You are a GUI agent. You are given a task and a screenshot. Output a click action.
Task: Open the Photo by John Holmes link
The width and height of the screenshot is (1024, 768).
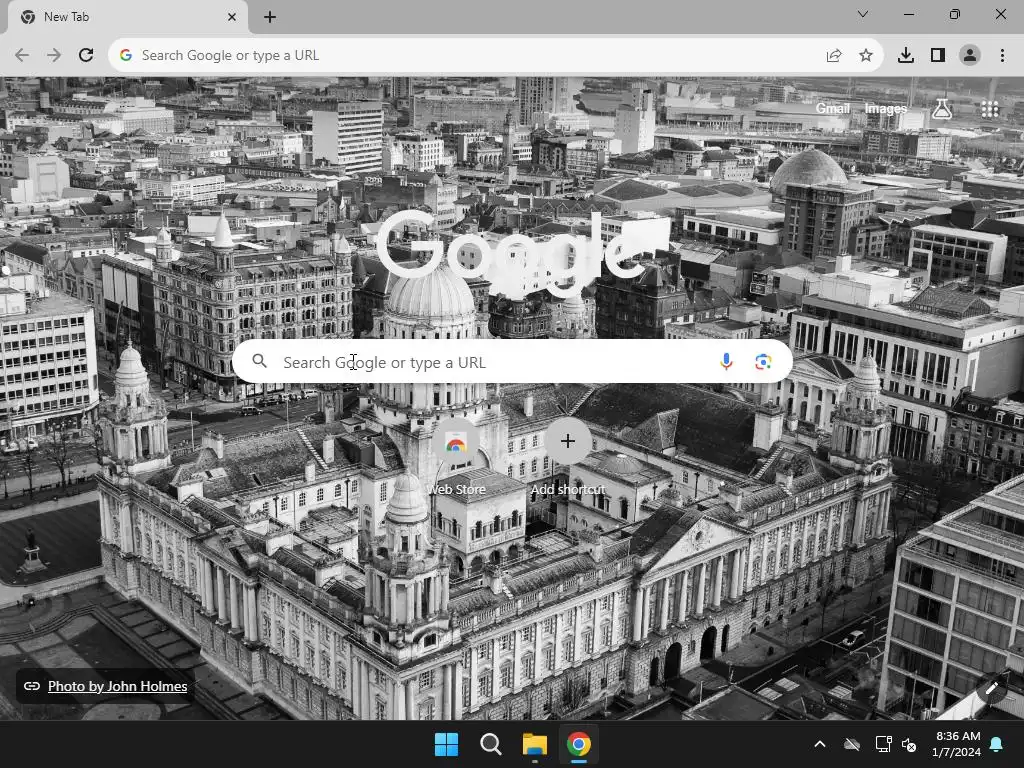pos(118,686)
